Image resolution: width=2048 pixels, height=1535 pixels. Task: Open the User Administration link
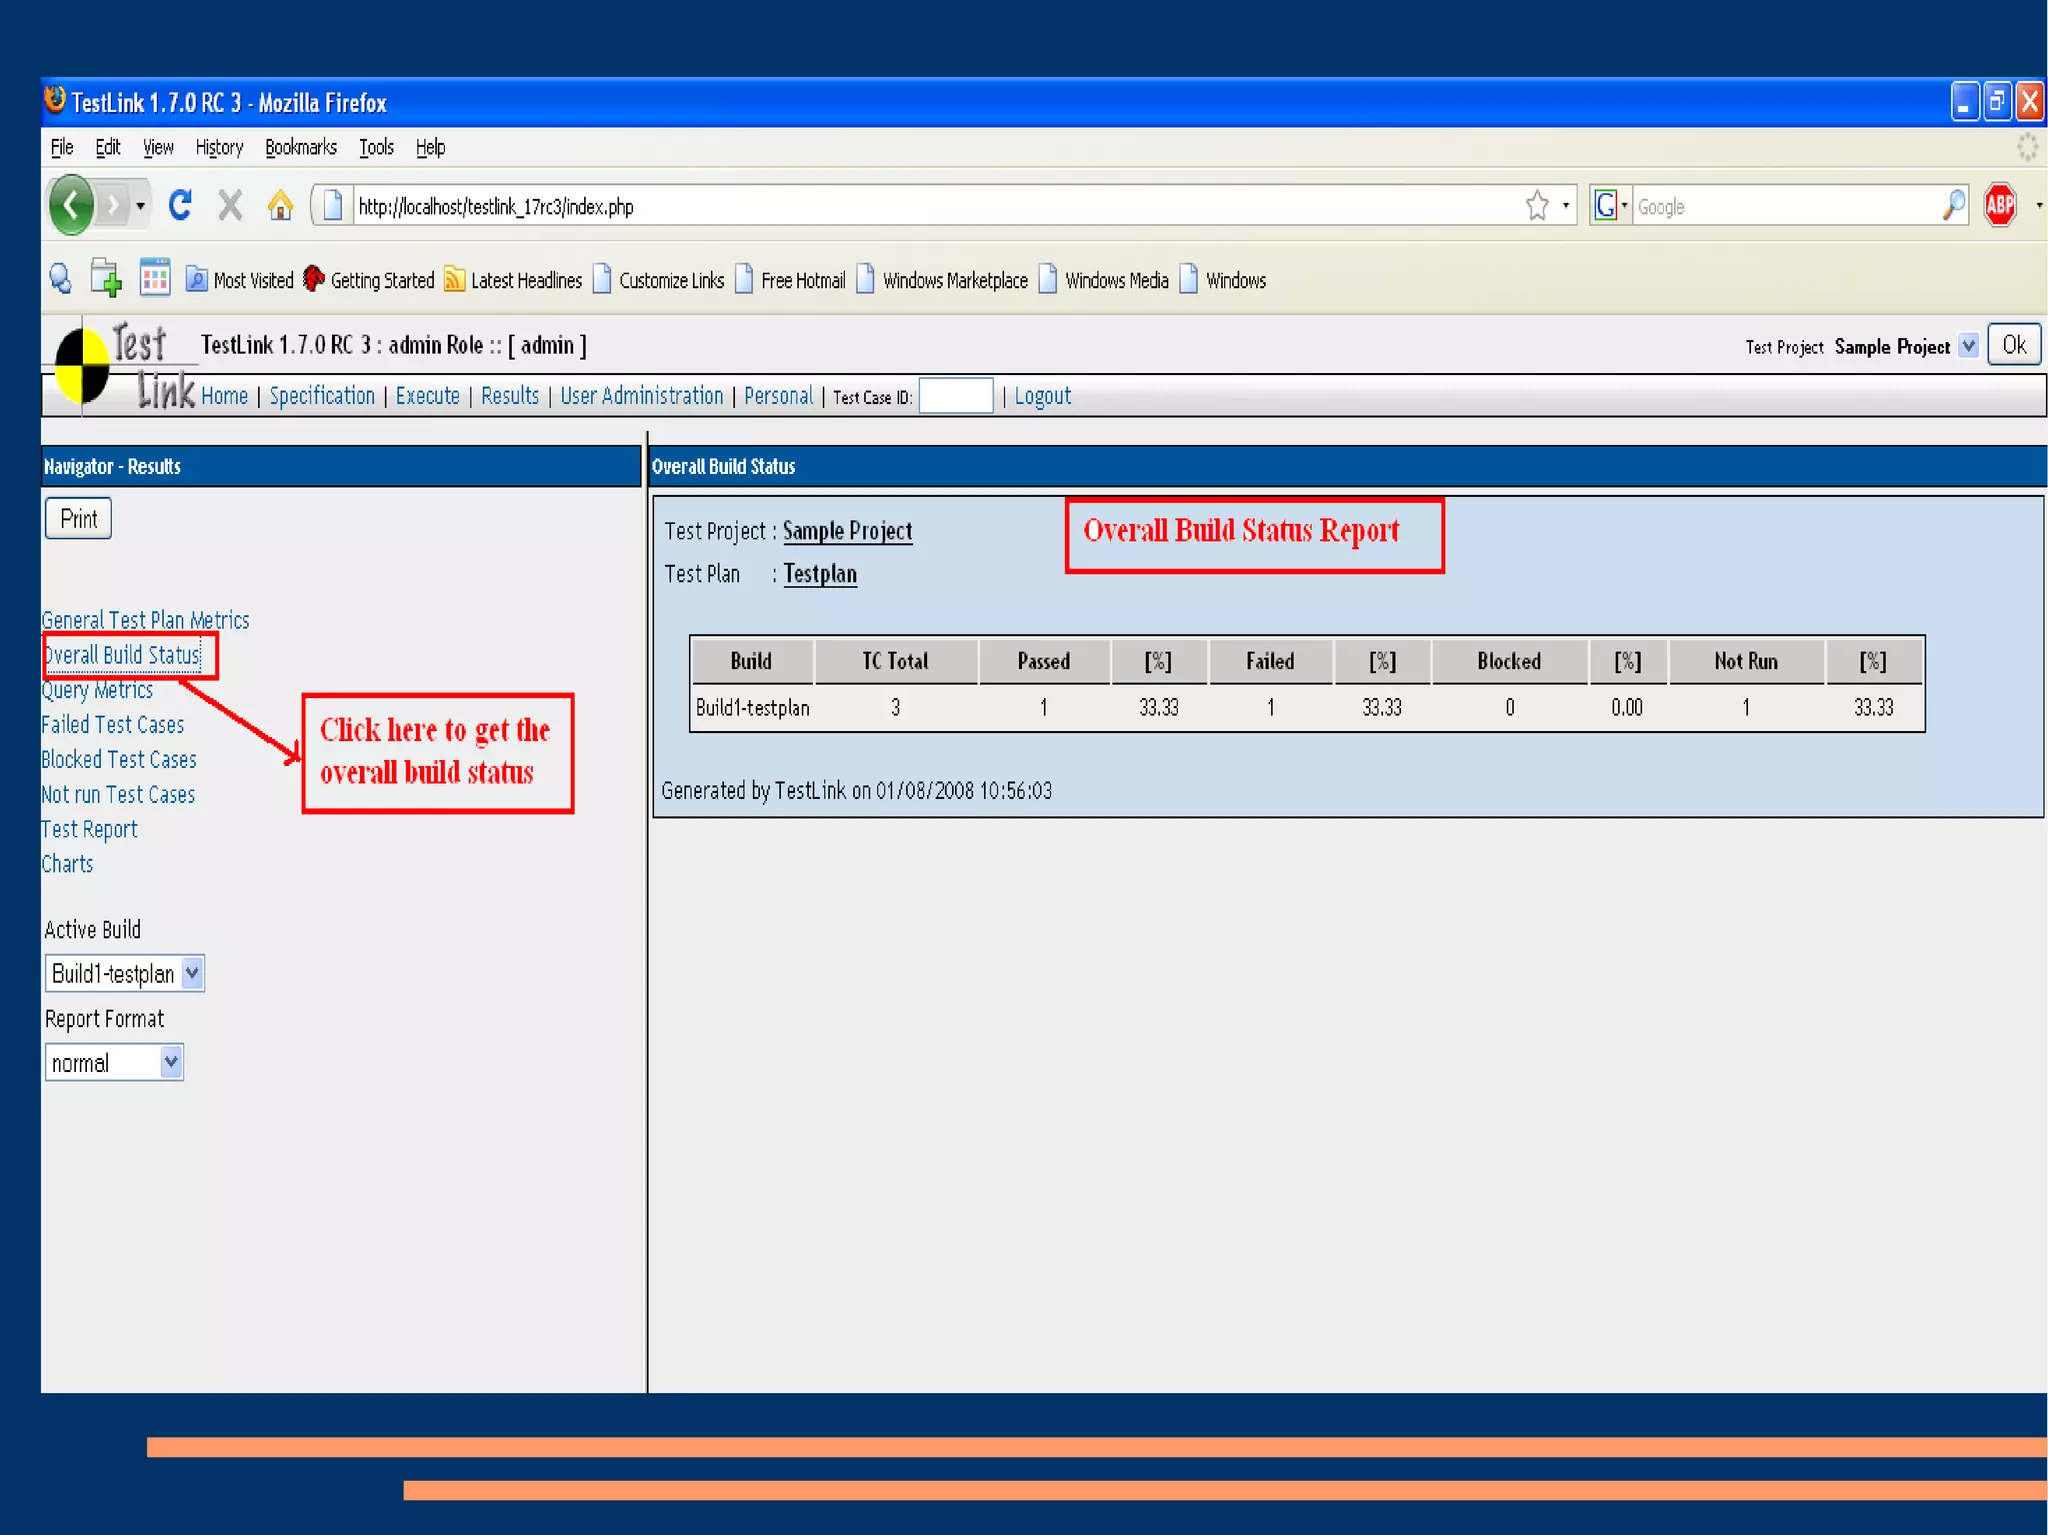[641, 396]
